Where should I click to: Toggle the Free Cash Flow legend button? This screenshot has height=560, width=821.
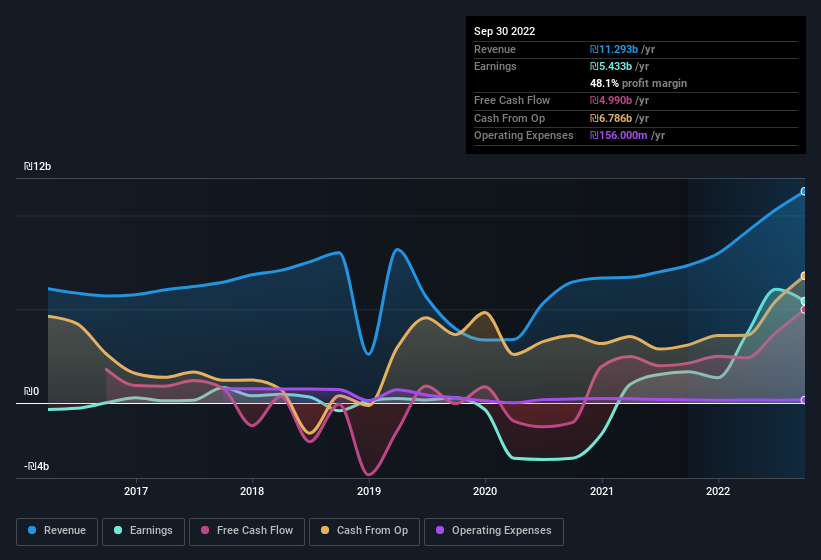(247, 531)
